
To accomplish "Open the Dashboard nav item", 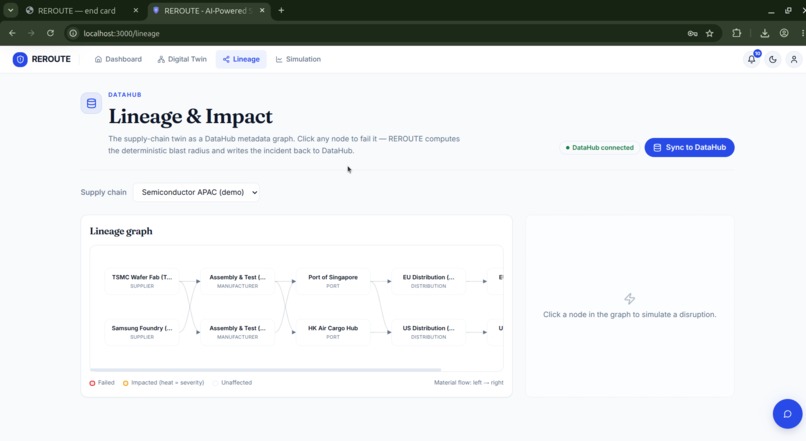I will click(118, 59).
